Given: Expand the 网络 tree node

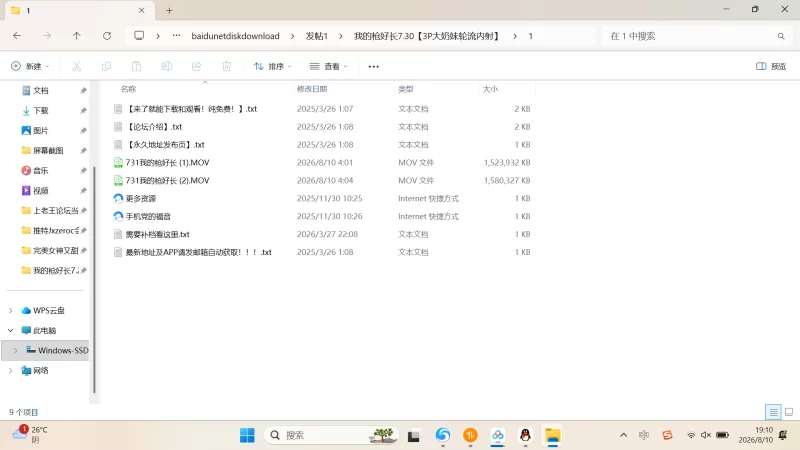Looking at the screenshot, I should click(x=10, y=370).
